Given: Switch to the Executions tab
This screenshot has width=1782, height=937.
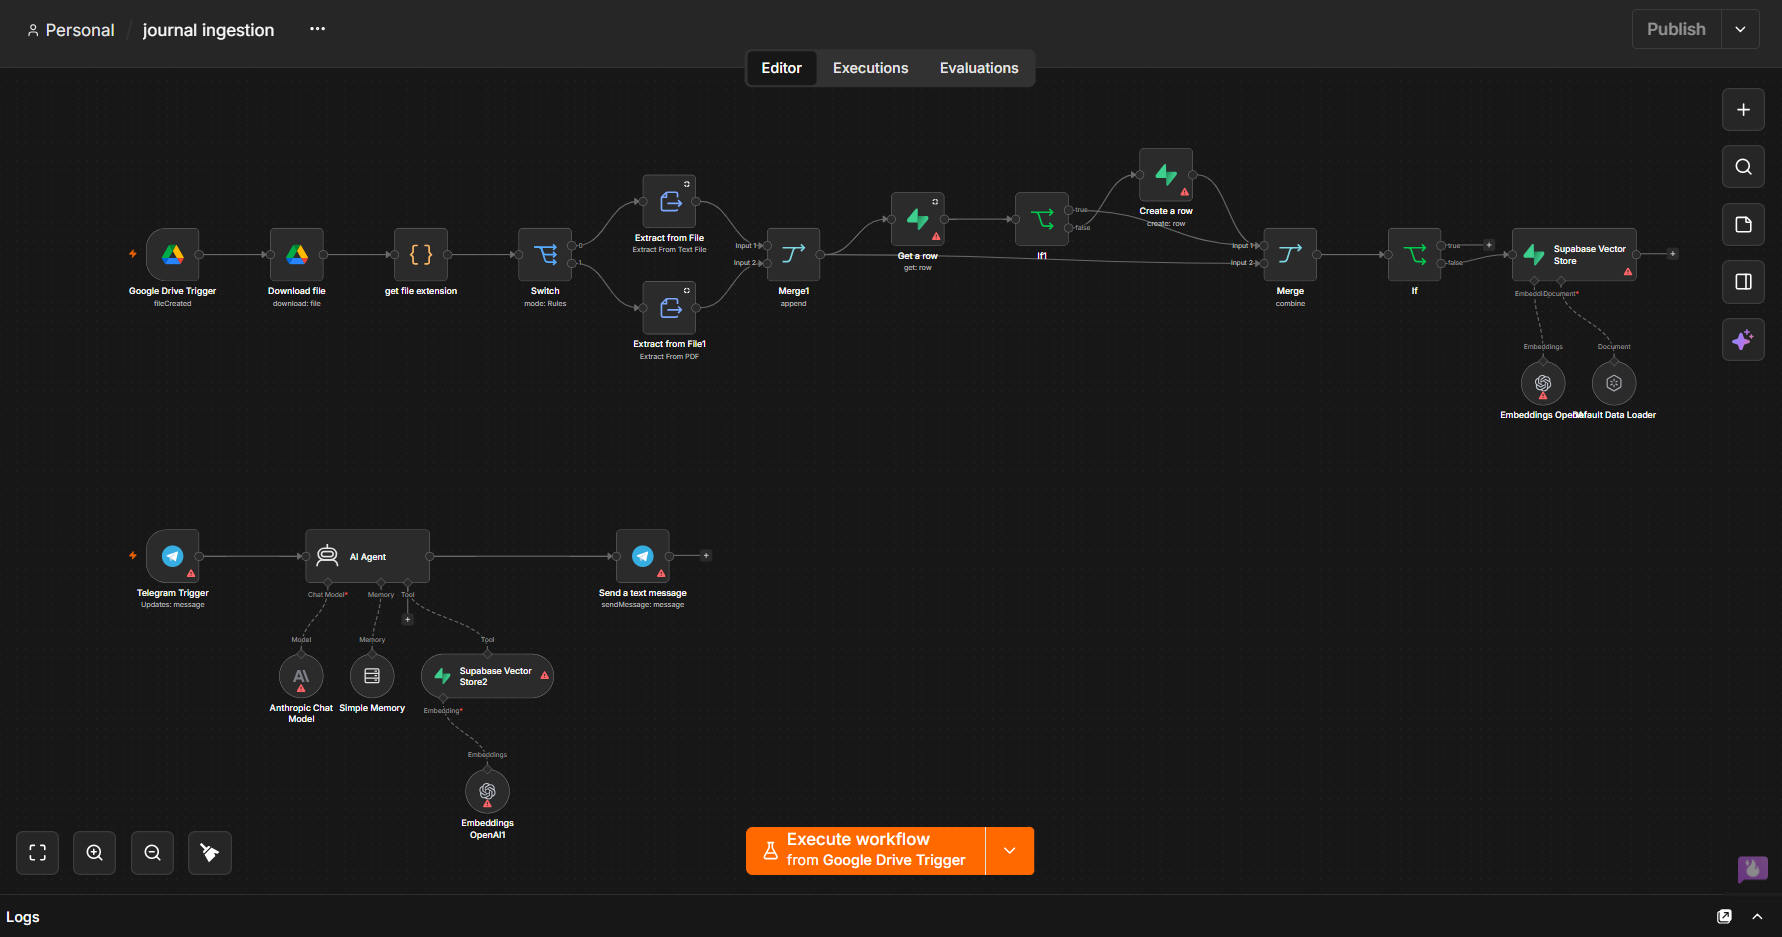Looking at the screenshot, I should (x=871, y=68).
